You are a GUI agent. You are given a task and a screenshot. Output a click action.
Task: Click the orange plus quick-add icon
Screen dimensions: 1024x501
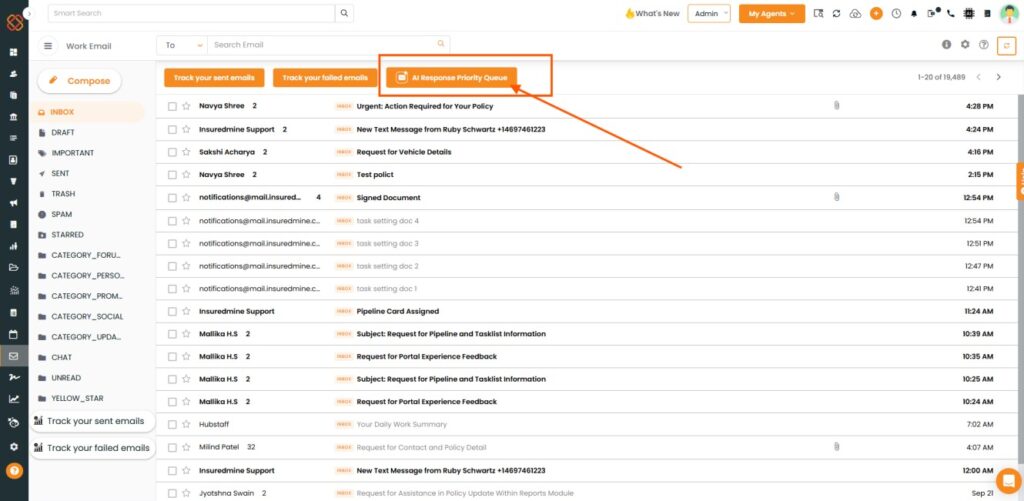876,13
